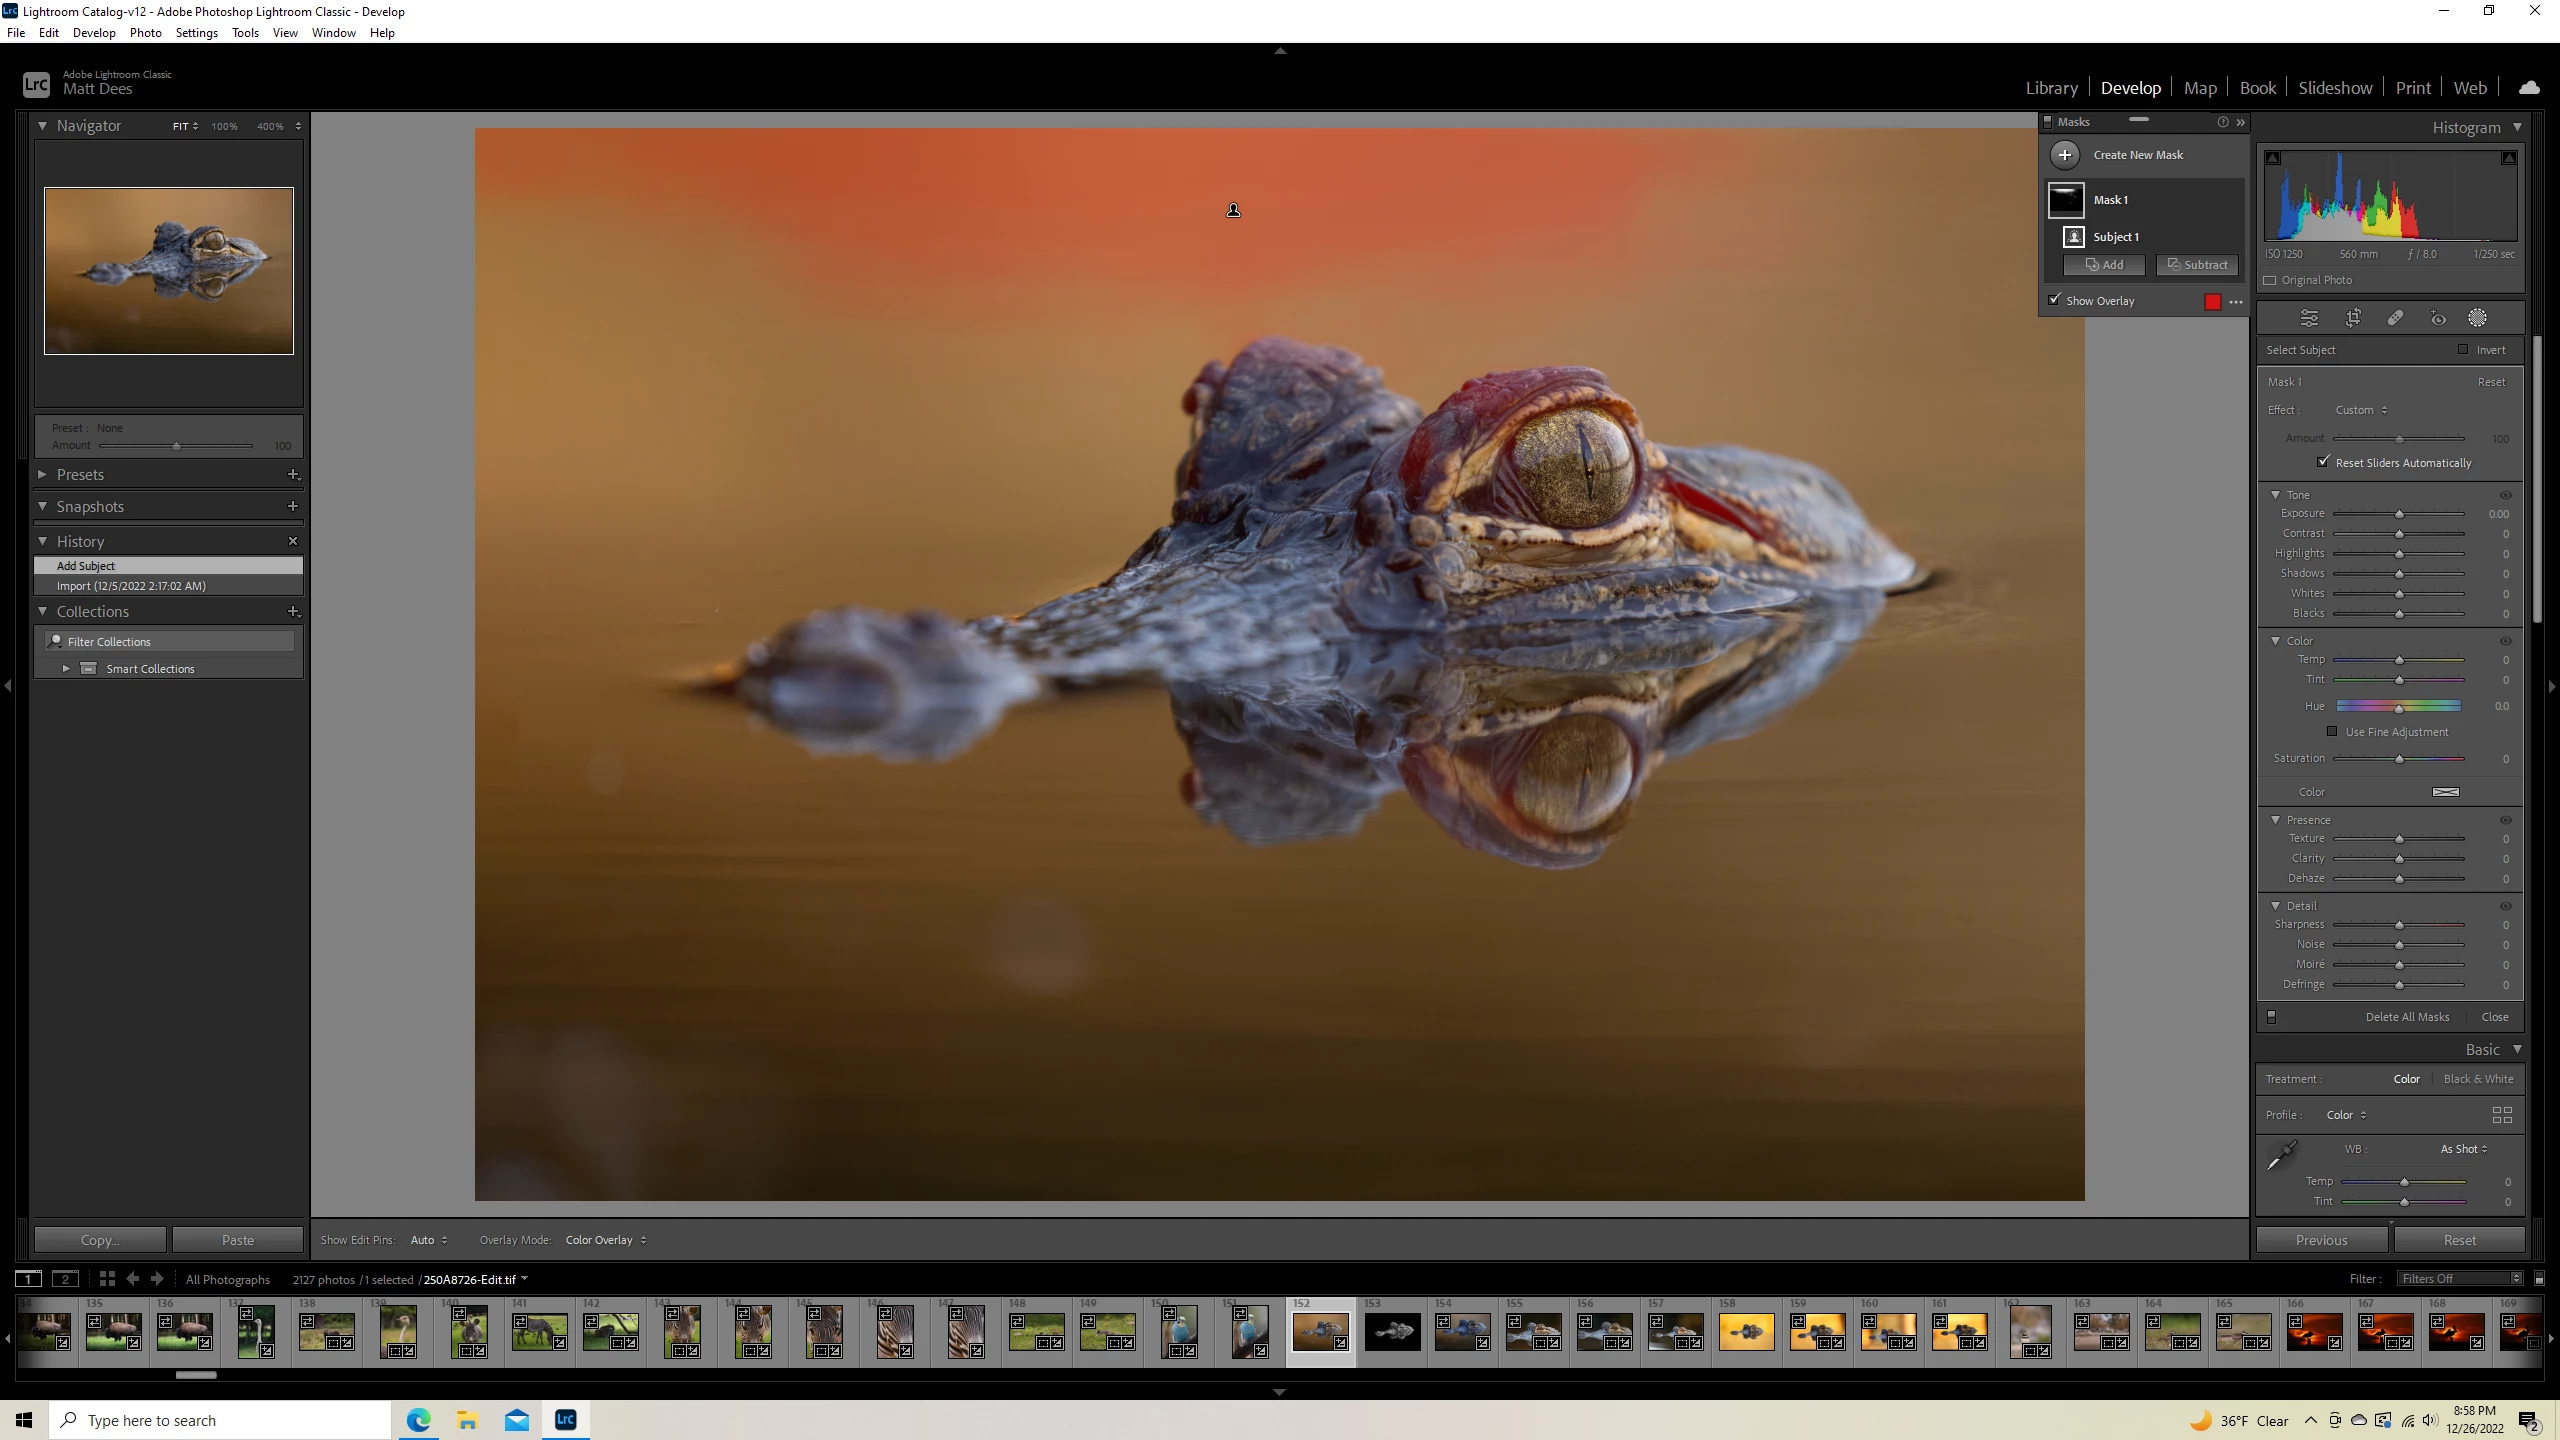The width and height of the screenshot is (2560, 1440).
Task: Pick the white balance eyedropper tool
Action: coord(2282,1156)
